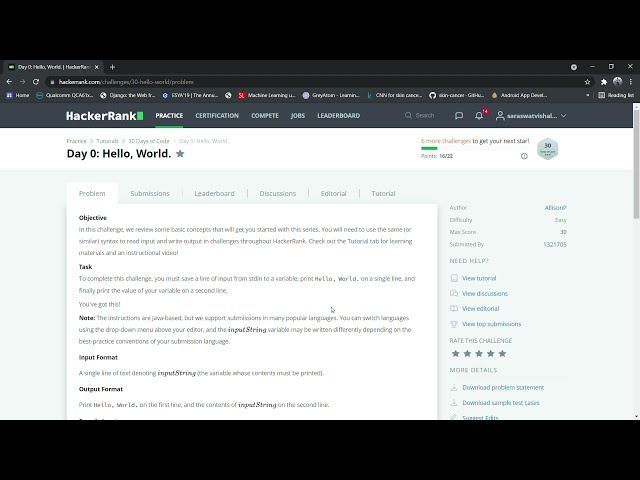Click the 30 Days of Code badge
Viewport: 640px width, 480px height.
pos(548,149)
